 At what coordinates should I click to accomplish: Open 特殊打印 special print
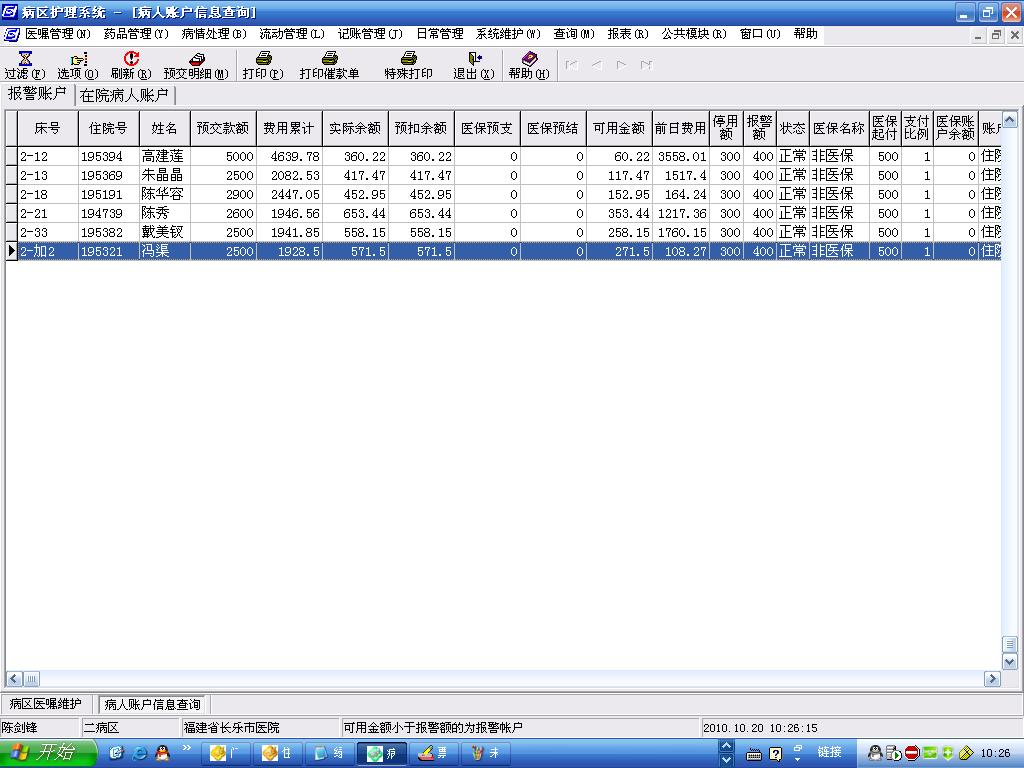(409, 65)
